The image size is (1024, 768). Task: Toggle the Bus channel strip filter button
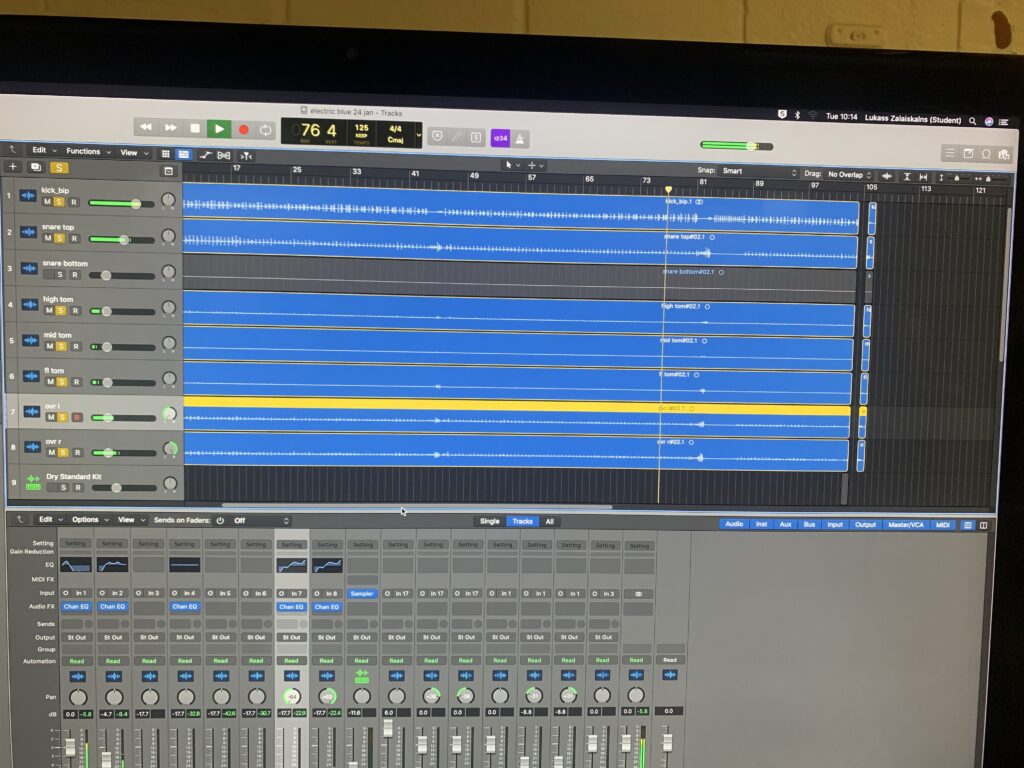tap(809, 524)
